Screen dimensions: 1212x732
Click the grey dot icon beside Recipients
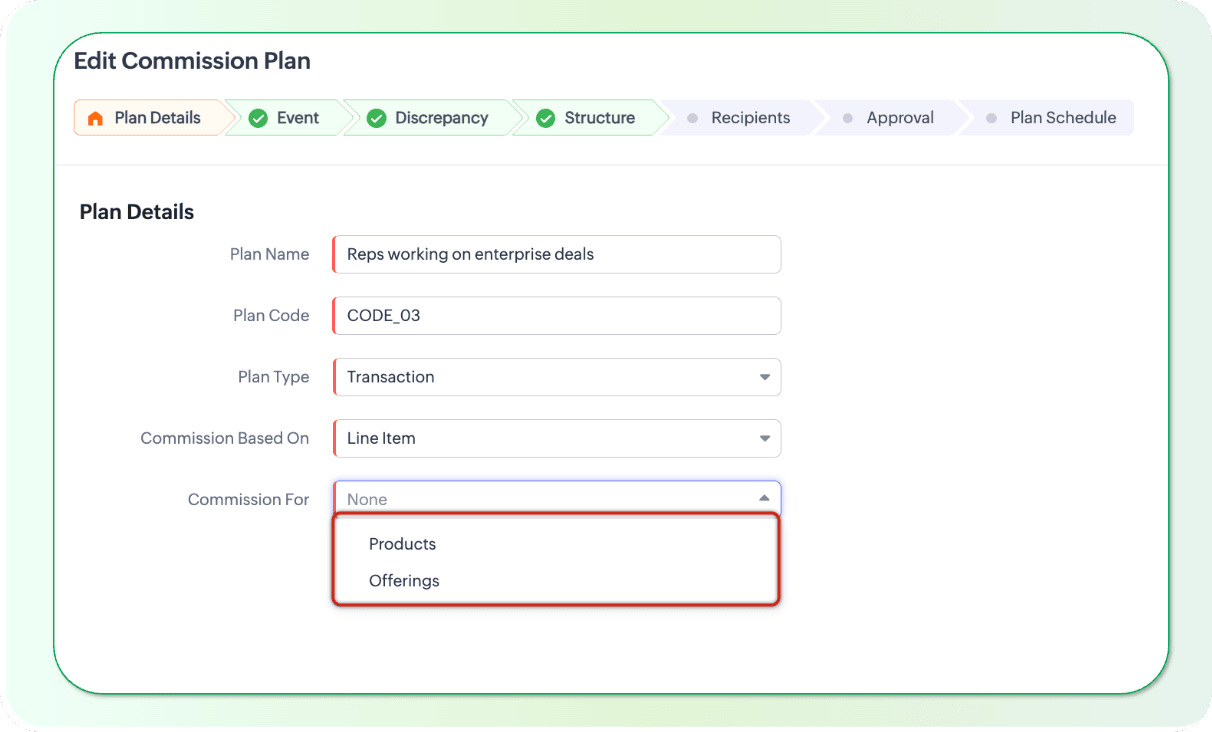tap(692, 118)
